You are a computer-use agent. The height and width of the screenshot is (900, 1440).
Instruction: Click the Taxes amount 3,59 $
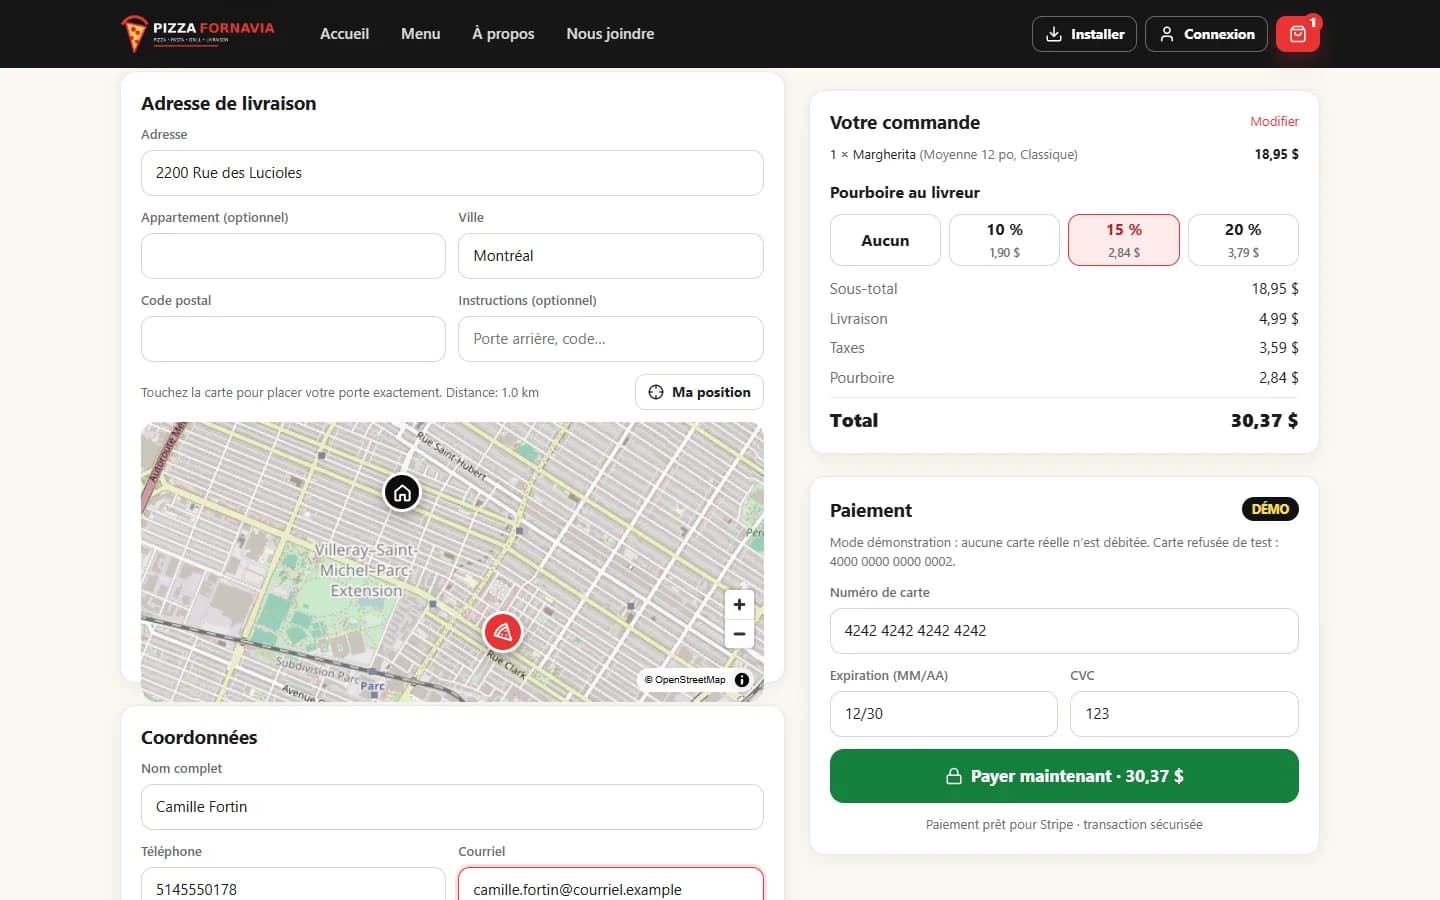click(1279, 348)
